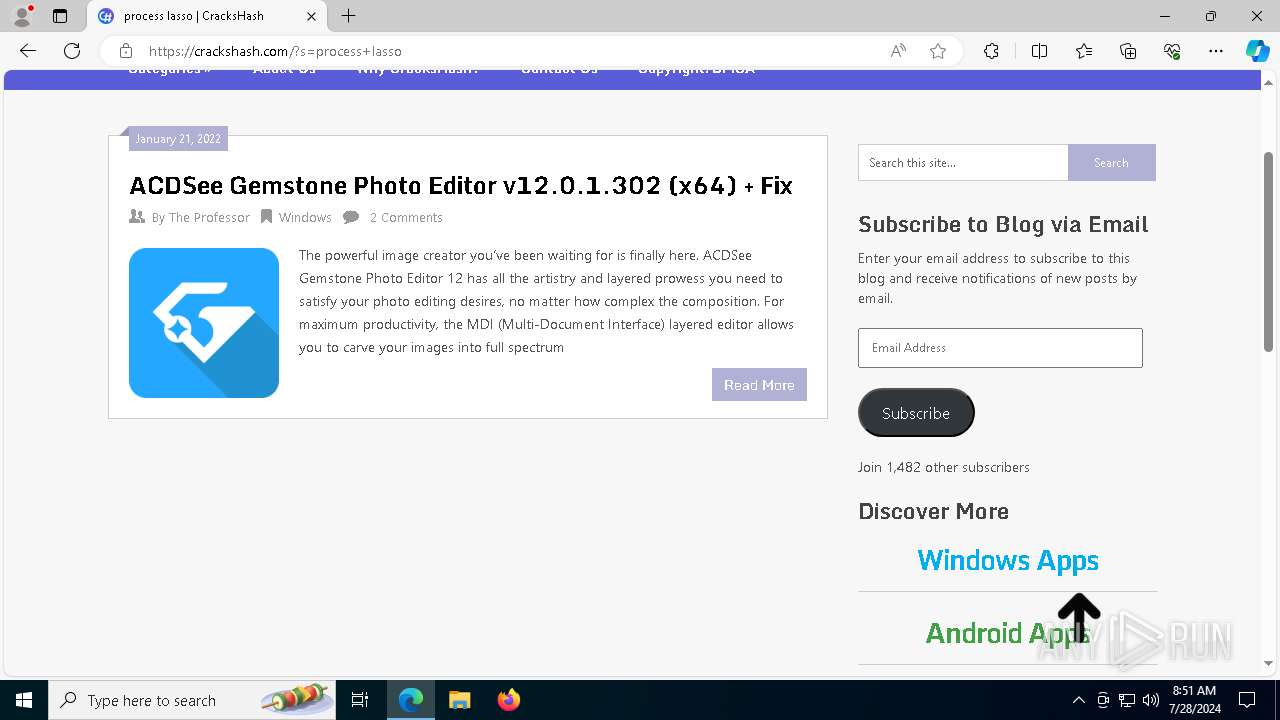This screenshot has width=1280, height=720.
Task: Open the tab actions menu
Action: [x=60, y=16]
